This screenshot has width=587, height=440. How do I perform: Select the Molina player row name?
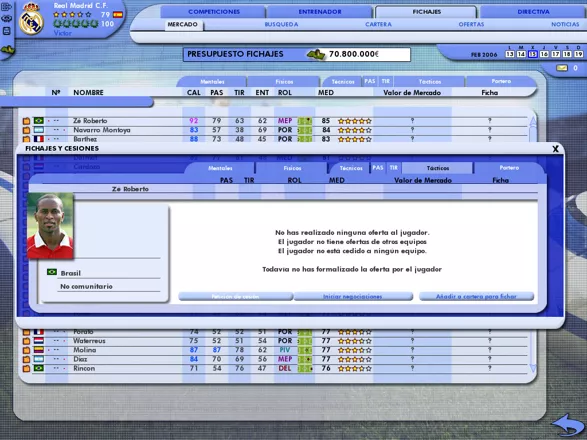pos(85,350)
